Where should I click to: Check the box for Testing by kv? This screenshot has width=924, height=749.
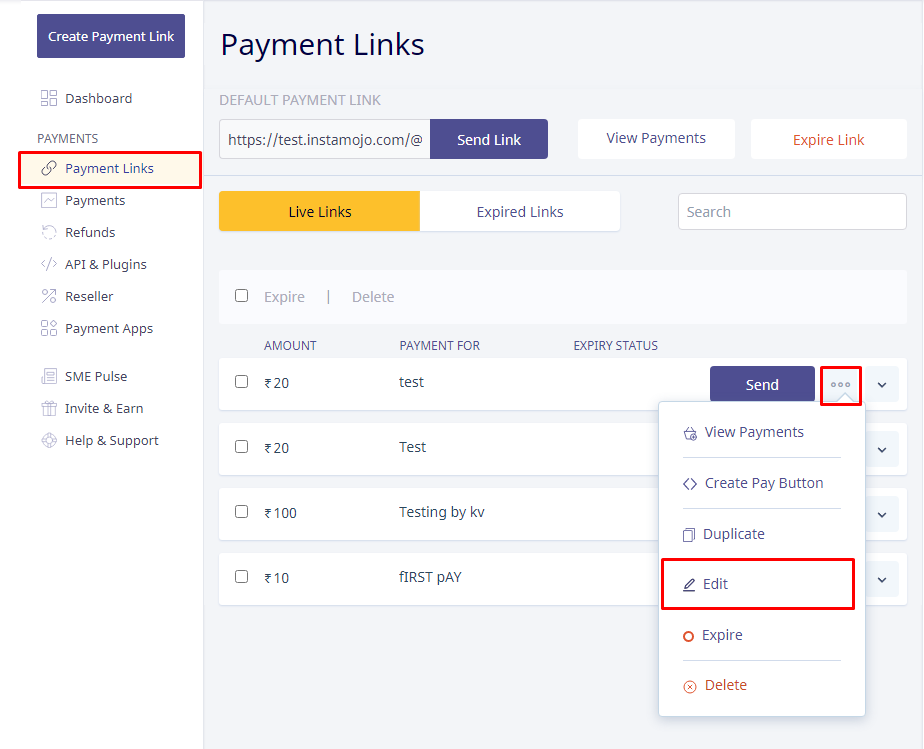click(x=241, y=512)
